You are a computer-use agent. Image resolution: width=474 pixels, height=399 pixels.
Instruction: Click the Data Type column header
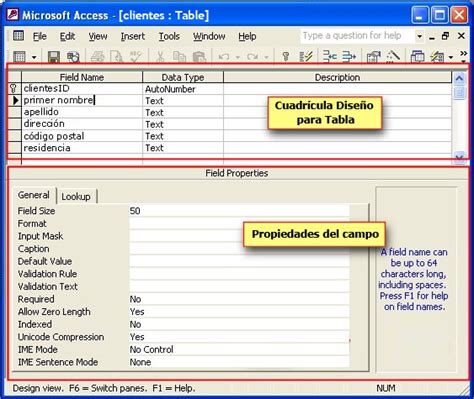(x=183, y=77)
